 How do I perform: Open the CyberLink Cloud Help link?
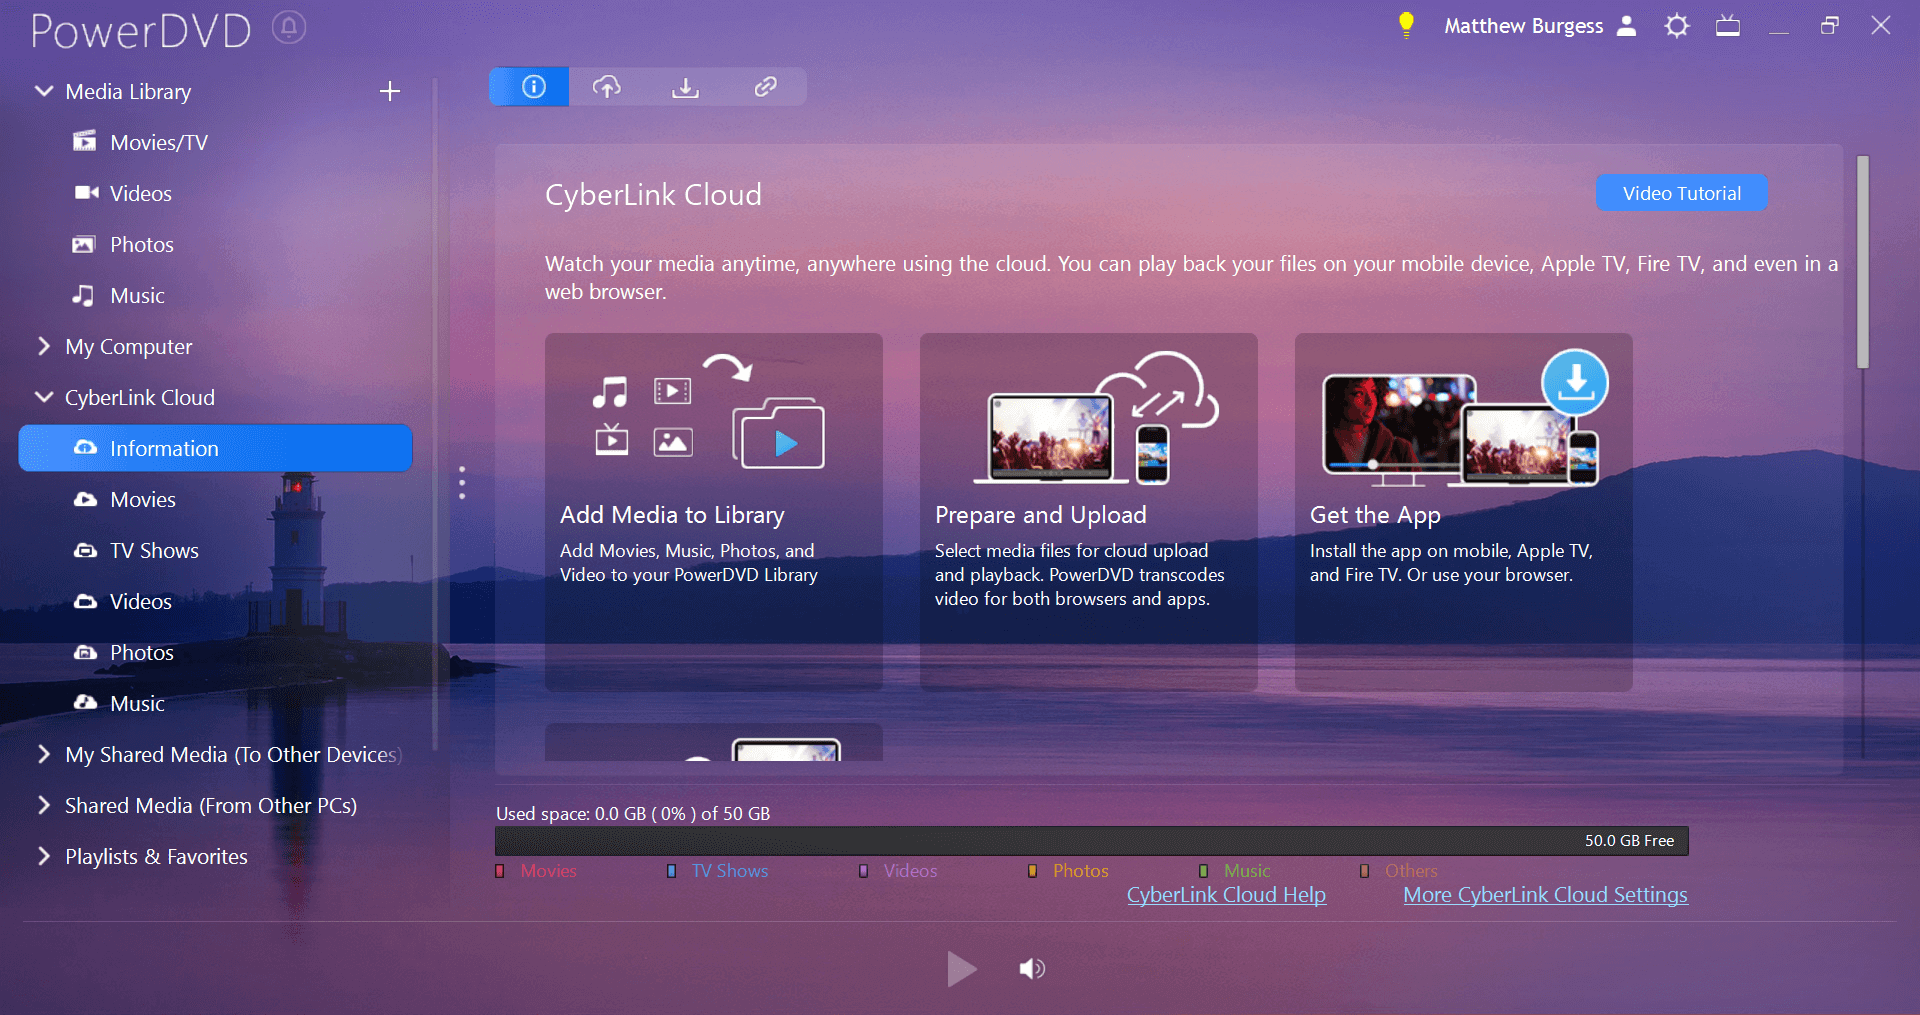coord(1226,895)
